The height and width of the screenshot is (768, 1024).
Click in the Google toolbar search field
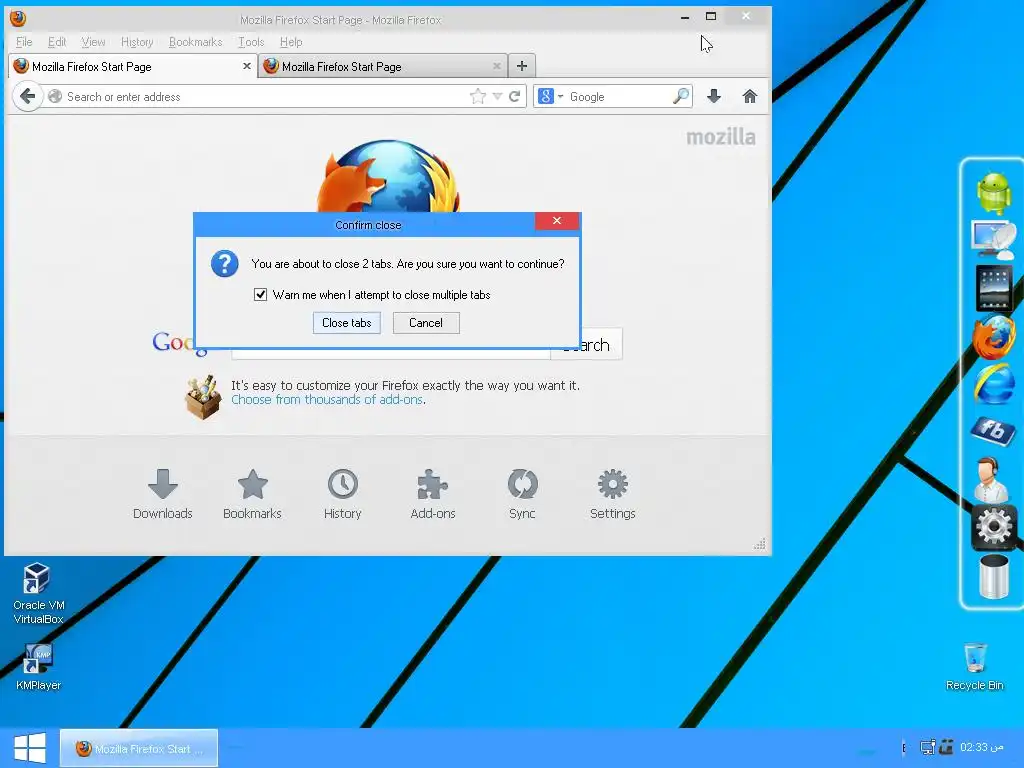click(618, 97)
